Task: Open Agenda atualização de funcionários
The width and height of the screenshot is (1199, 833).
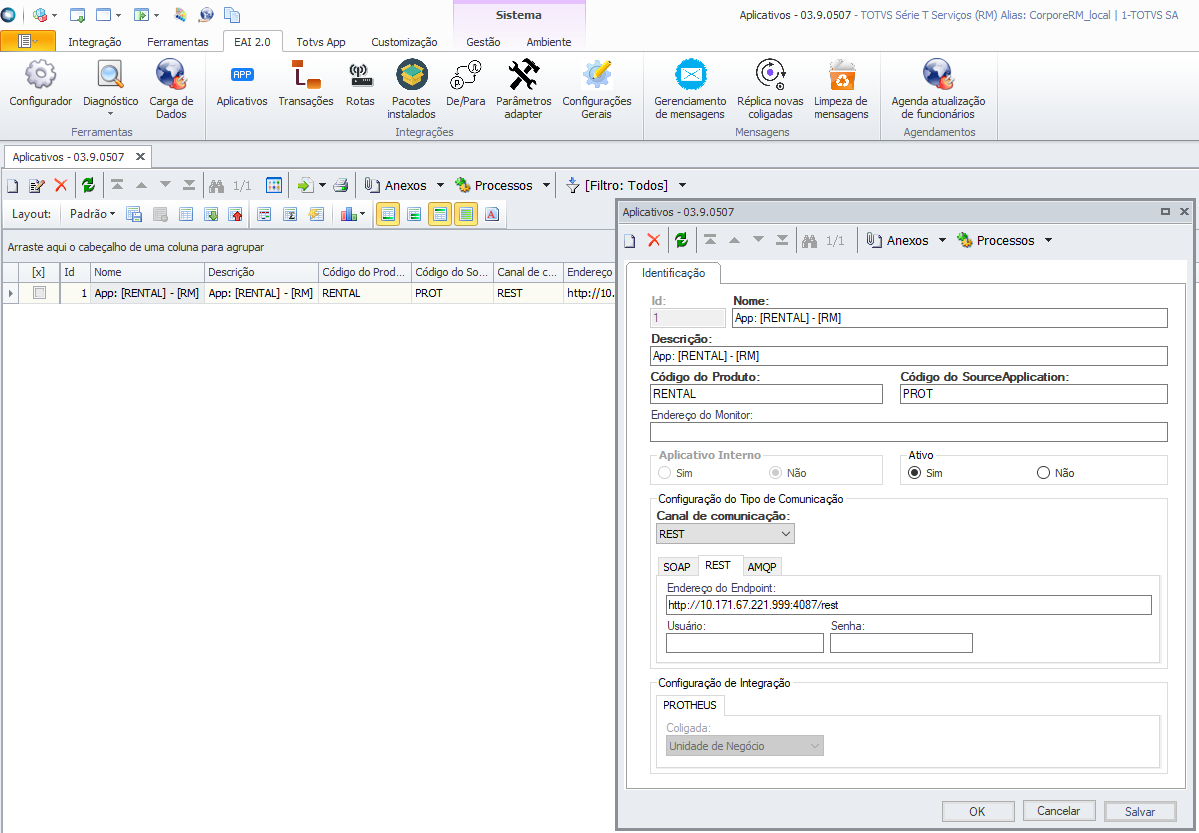Action: tap(938, 89)
